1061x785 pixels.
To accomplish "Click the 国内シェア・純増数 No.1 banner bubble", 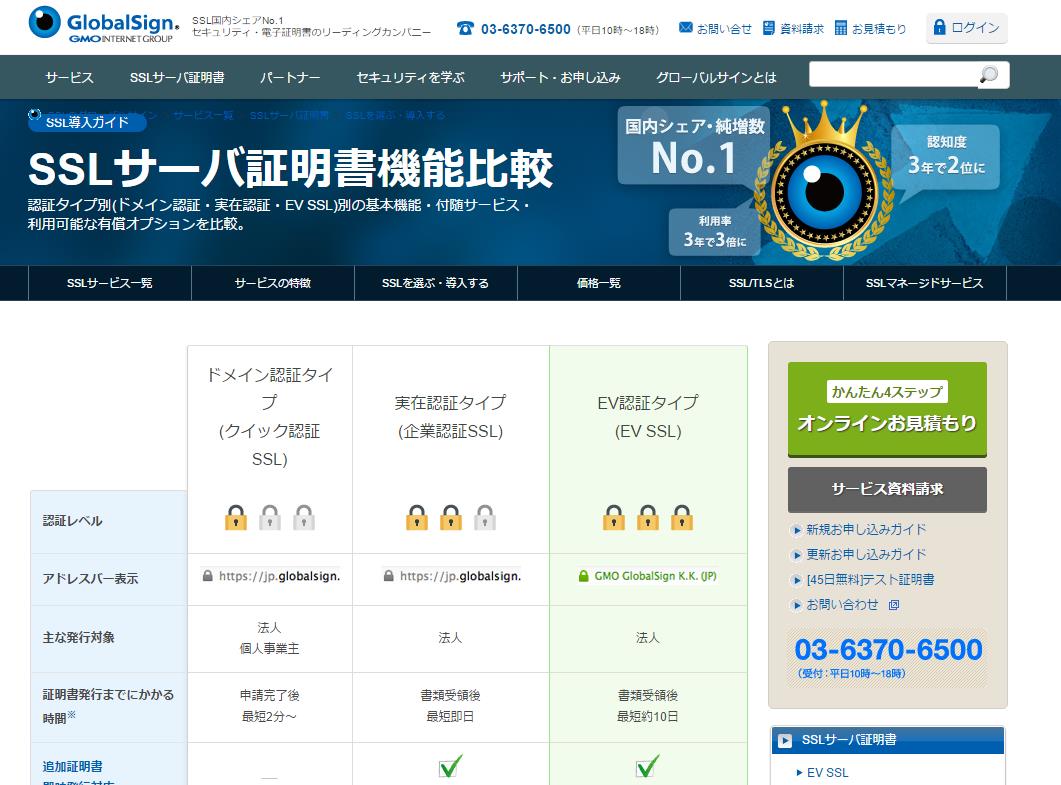I will [x=694, y=145].
